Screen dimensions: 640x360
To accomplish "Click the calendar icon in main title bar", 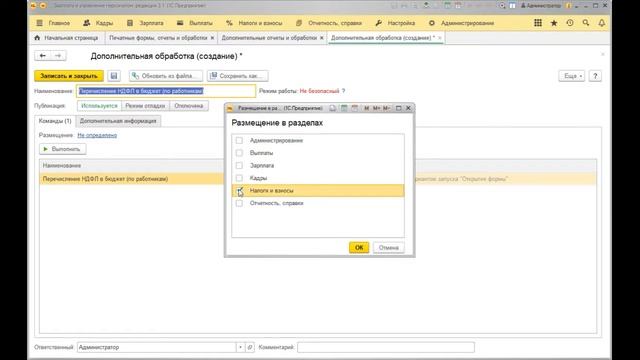I will [x=458, y=6].
